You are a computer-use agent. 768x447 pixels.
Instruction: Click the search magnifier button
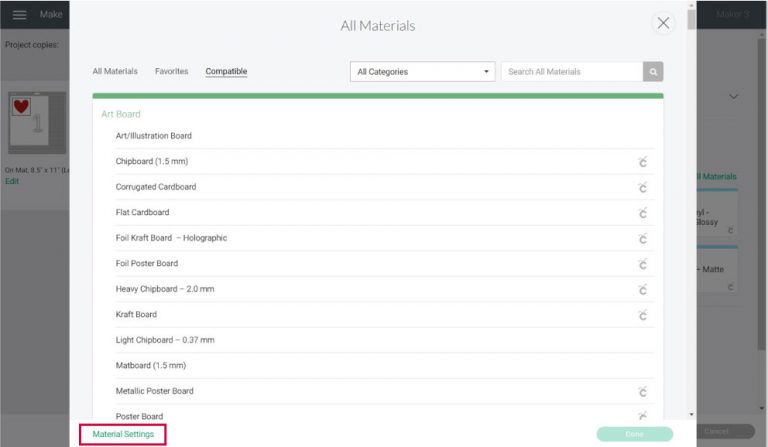click(653, 71)
